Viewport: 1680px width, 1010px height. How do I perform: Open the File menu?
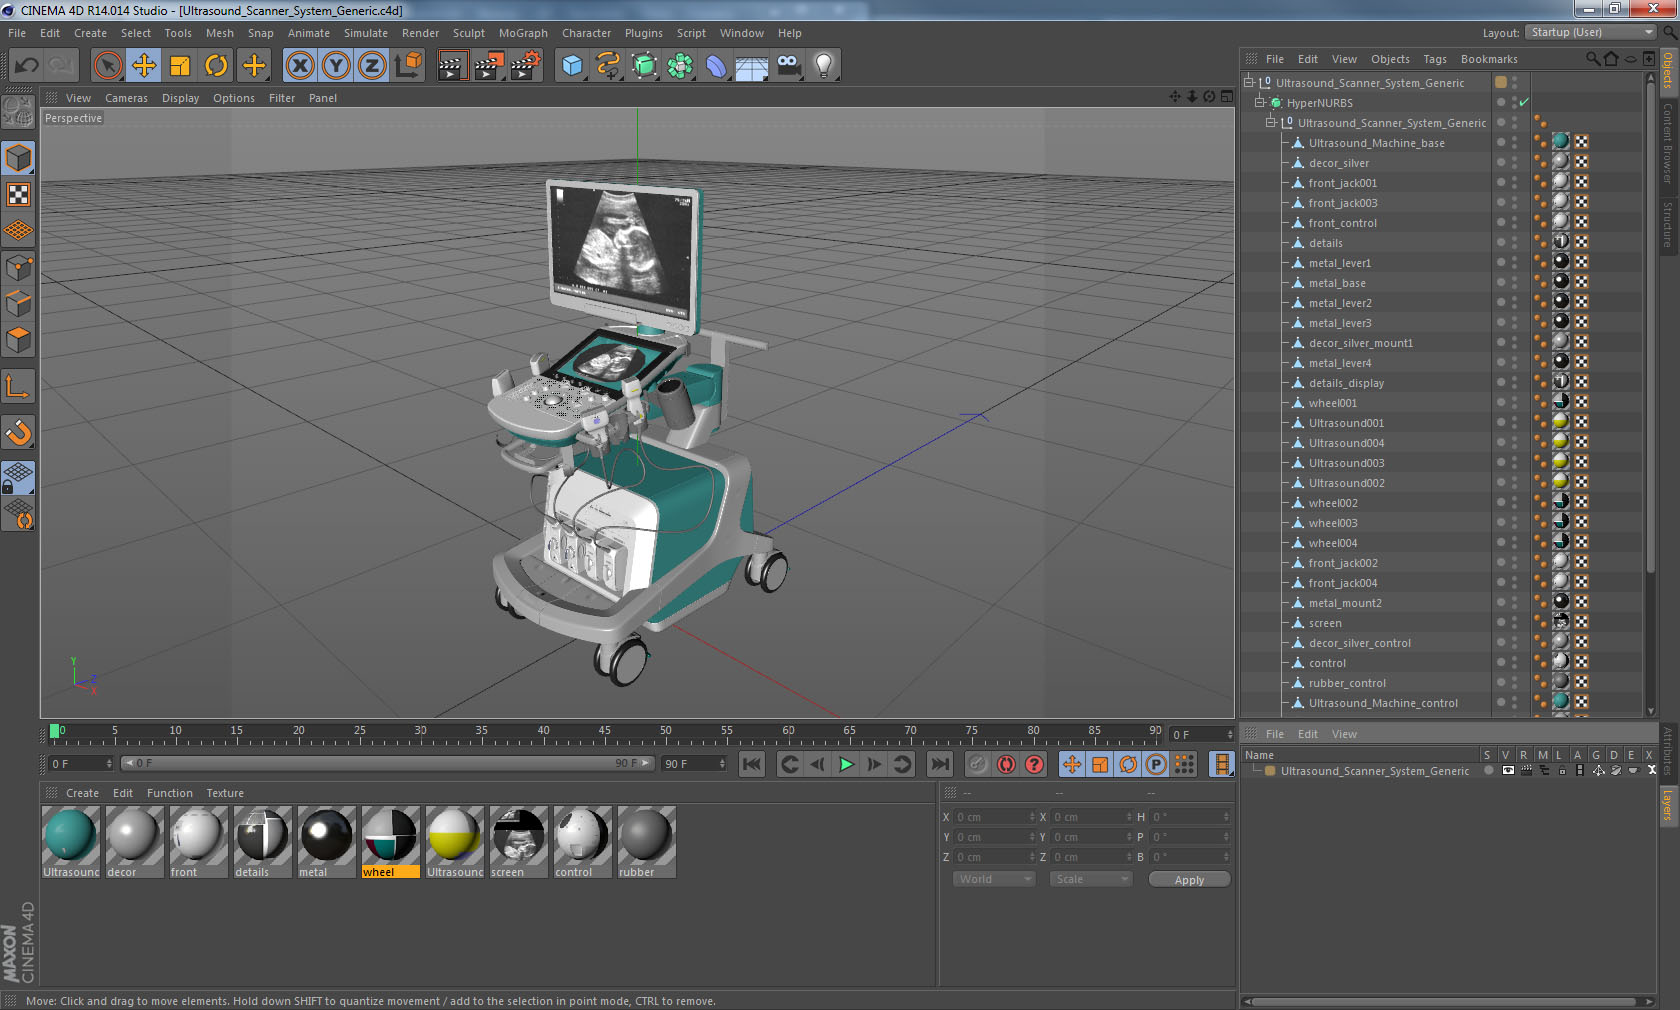pos(17,33)
